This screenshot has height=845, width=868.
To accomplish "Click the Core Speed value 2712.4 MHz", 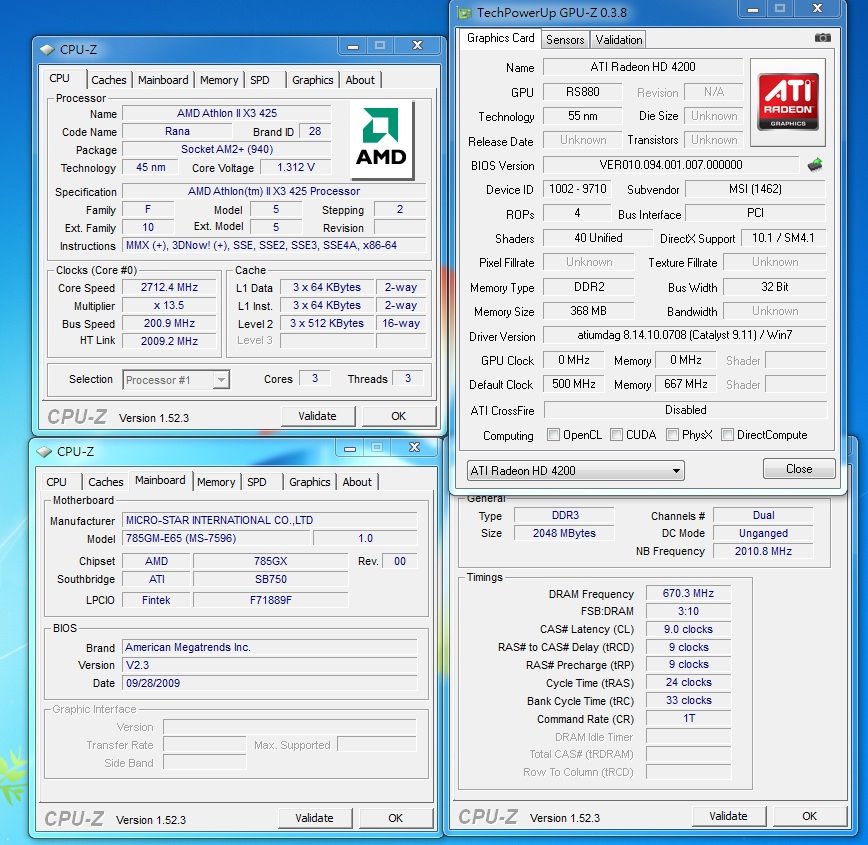I will click(x=169, y=287).
